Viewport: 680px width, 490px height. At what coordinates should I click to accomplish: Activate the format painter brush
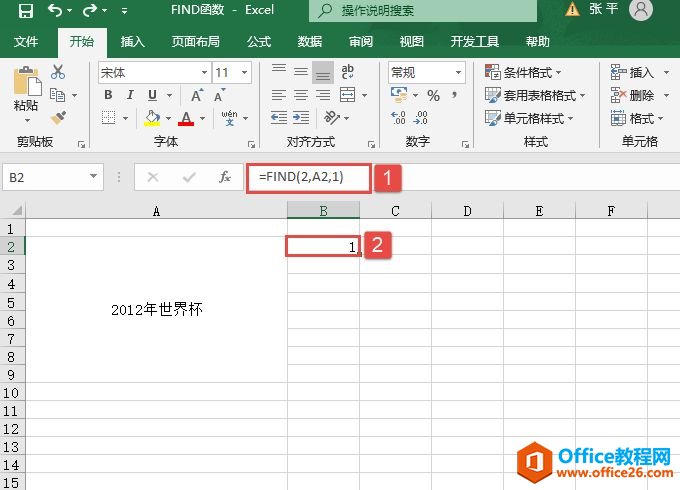tap(58, 118)
